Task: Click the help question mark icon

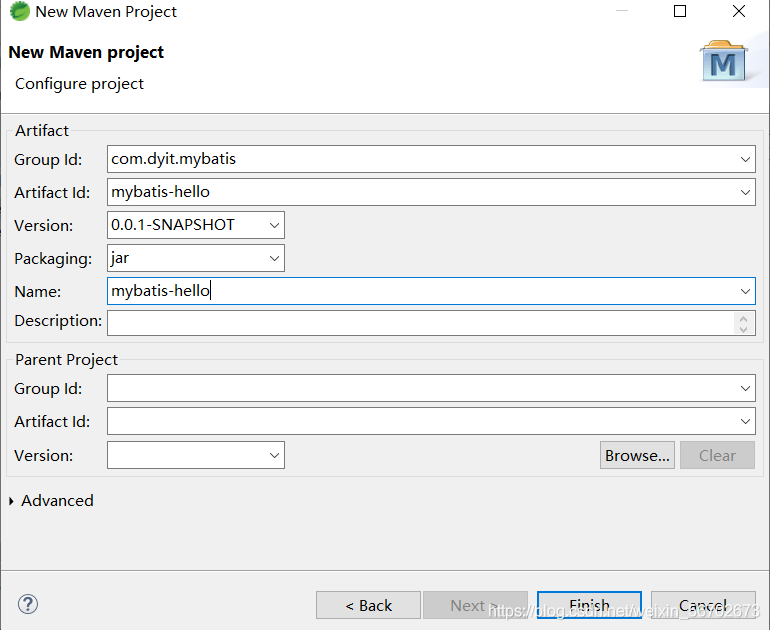Action: tap(28, 604)
